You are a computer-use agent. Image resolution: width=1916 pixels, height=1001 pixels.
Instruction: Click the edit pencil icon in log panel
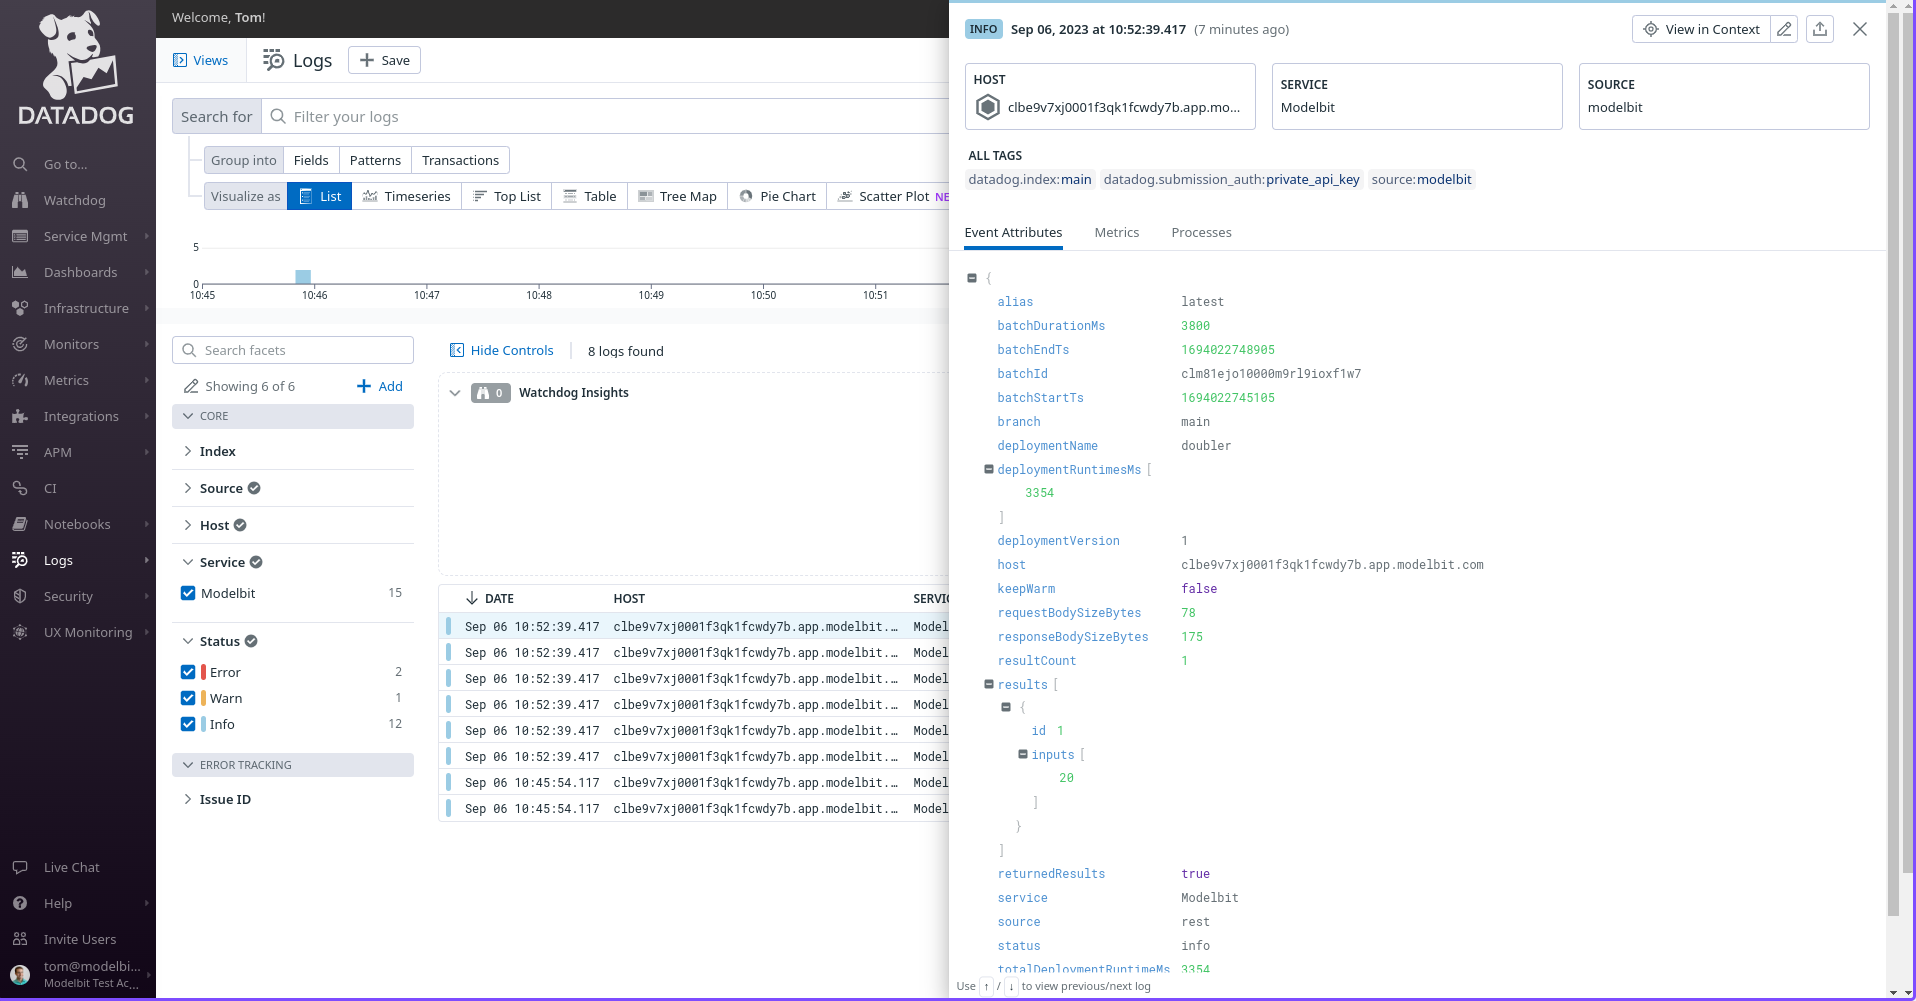pos(1784,29)
